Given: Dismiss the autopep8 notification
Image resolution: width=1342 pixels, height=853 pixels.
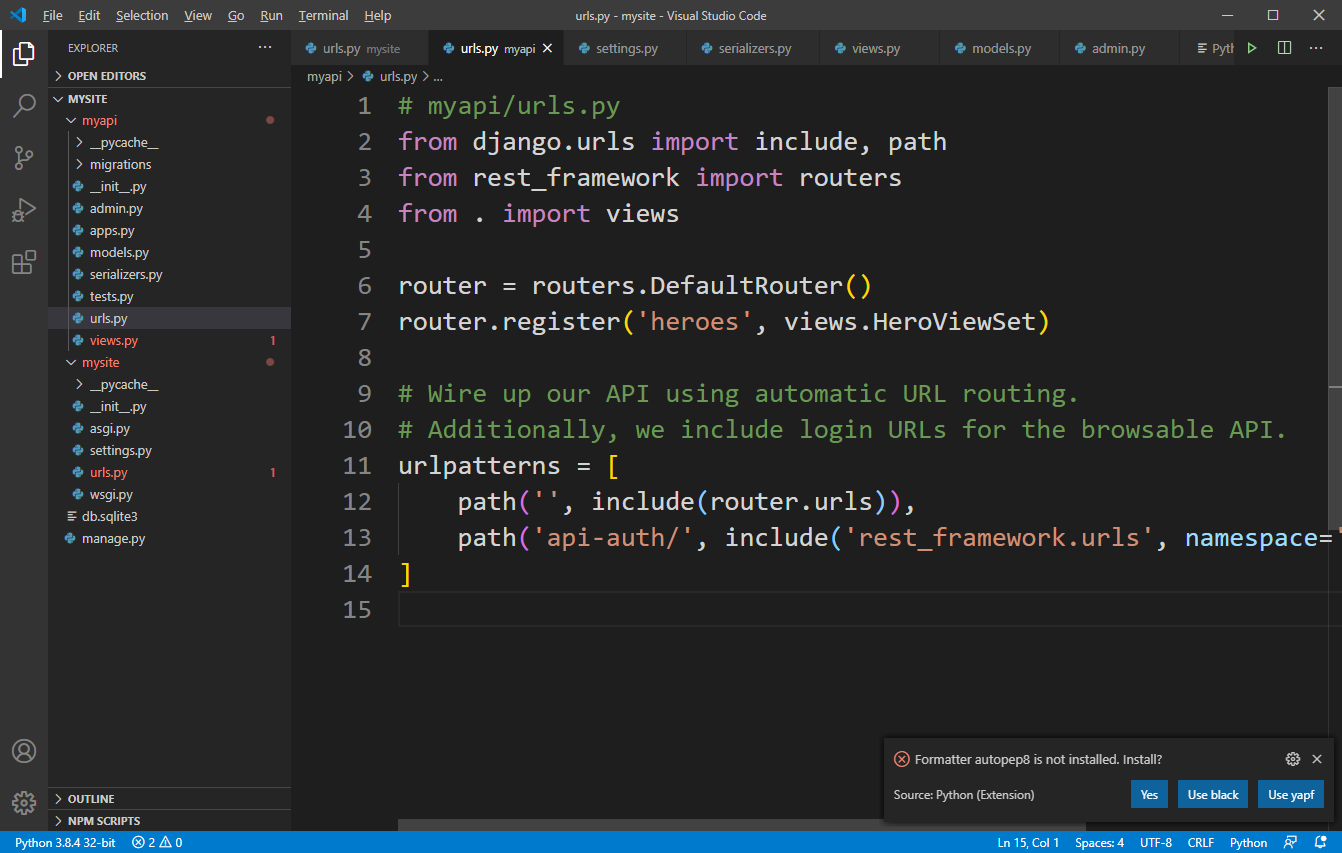Looking at the screenshot, I should 1317,759.
